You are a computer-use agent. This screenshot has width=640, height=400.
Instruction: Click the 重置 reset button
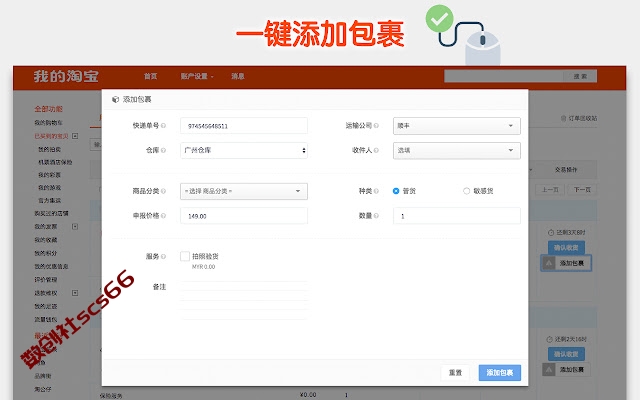455,373
